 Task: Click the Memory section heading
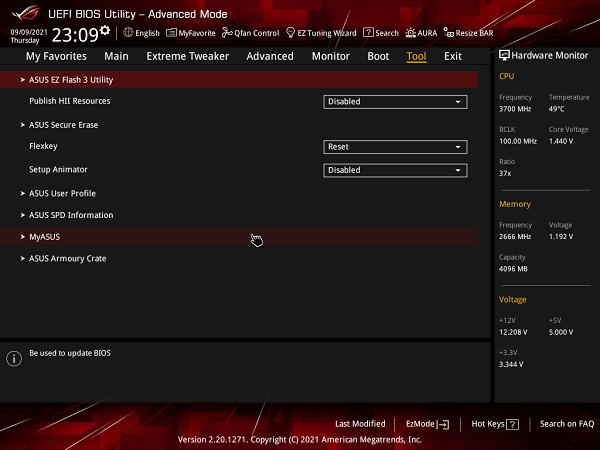tap(515, 204)
